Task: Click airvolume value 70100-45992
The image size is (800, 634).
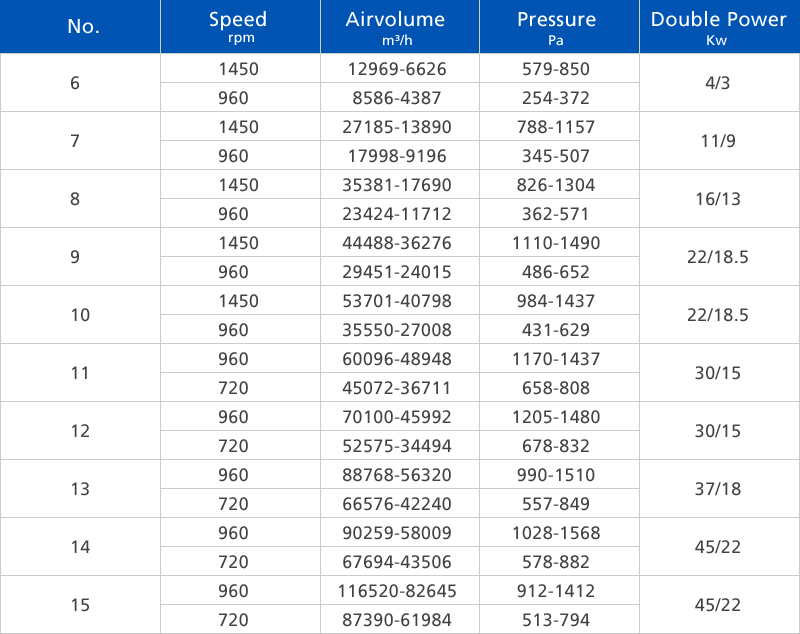Action: [397, 417]
